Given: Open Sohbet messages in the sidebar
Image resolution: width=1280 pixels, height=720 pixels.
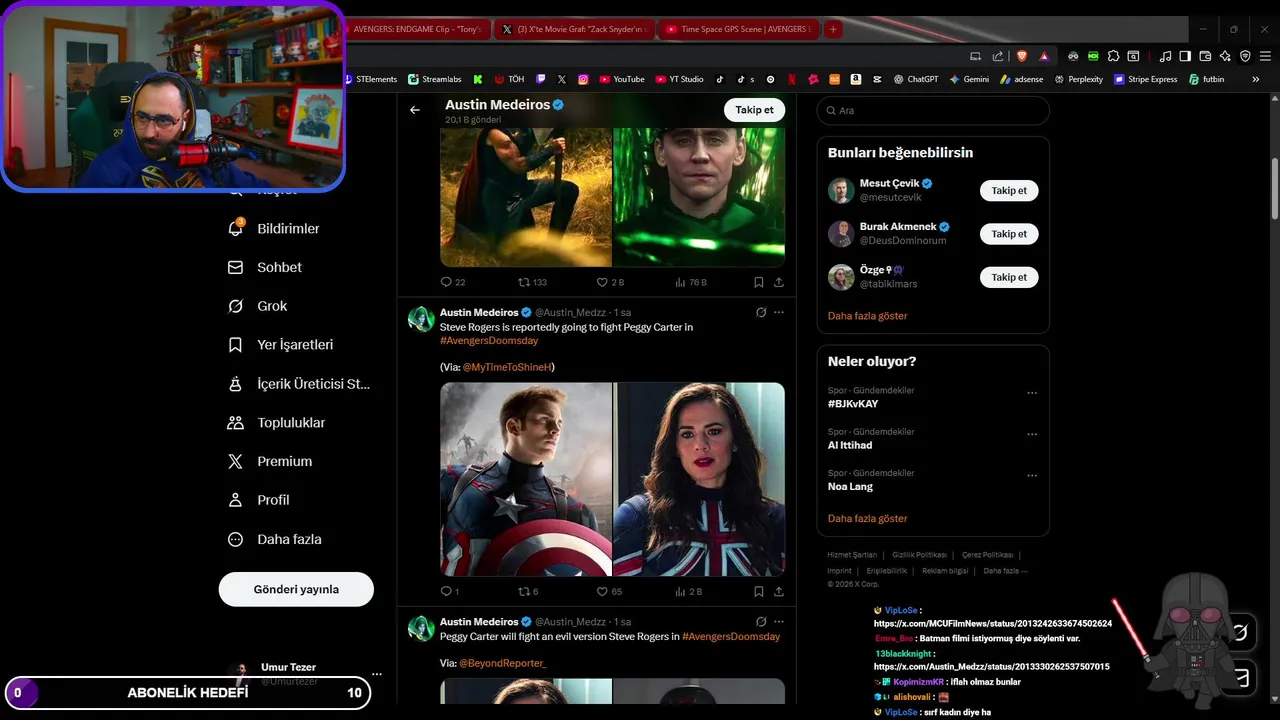Looking at the screenshot, I should [x=265, y=267].
